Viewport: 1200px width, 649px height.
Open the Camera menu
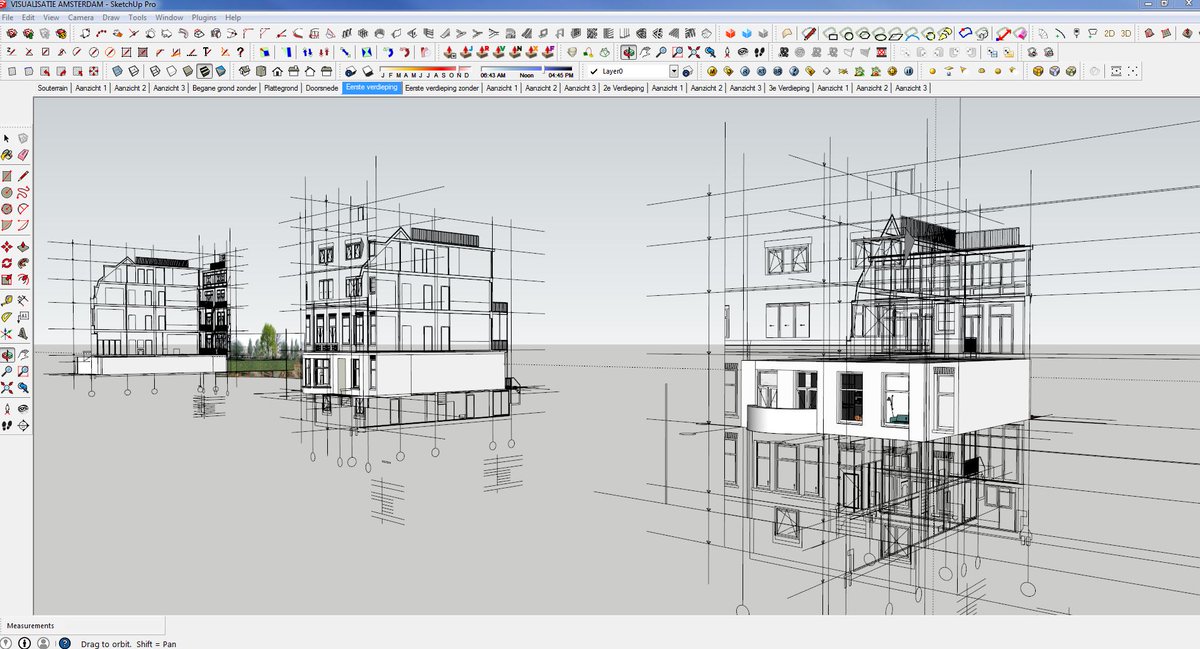tap(80, 18)
